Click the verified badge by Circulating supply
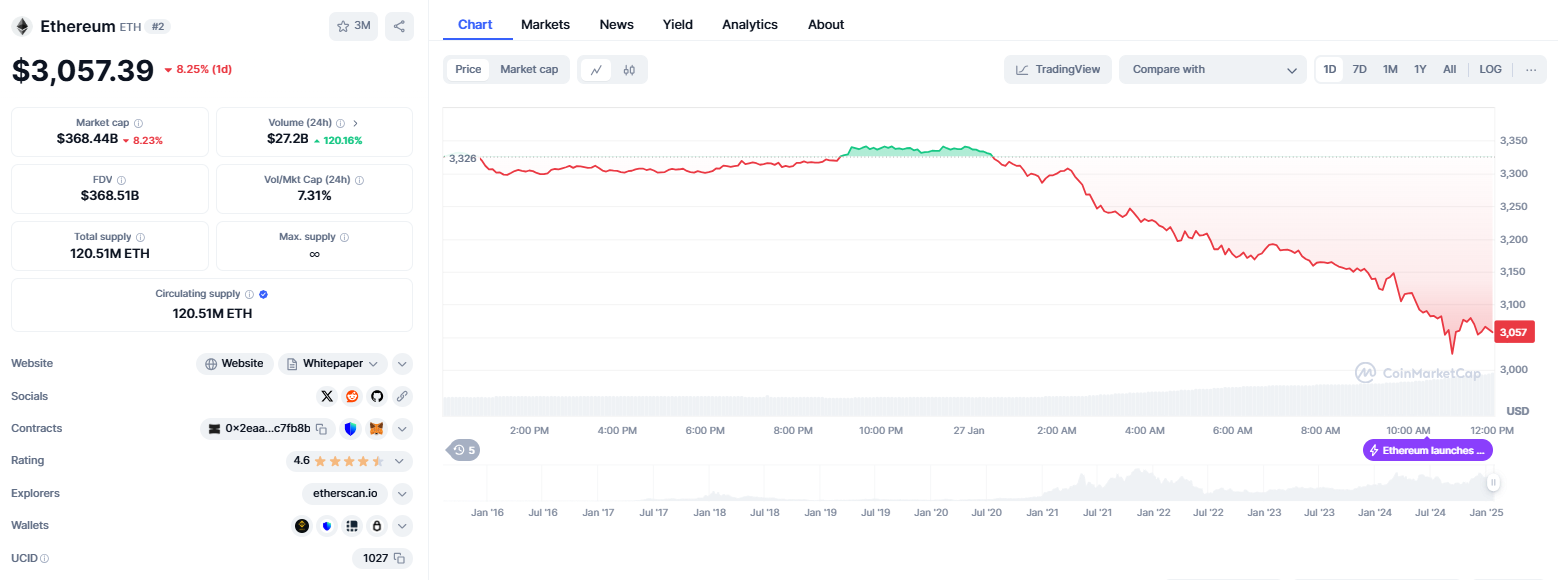The width and height of the screenshot is (1558, 580). coord(263,294)
